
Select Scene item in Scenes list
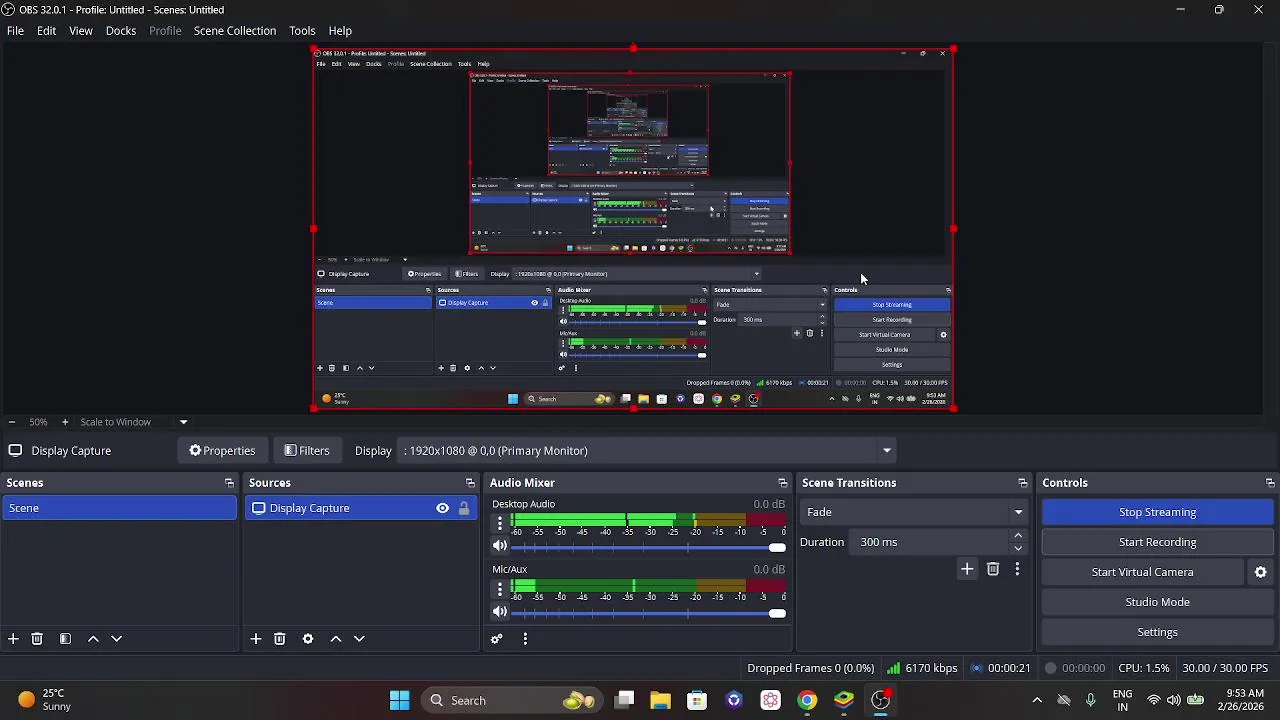click(119, 508)
